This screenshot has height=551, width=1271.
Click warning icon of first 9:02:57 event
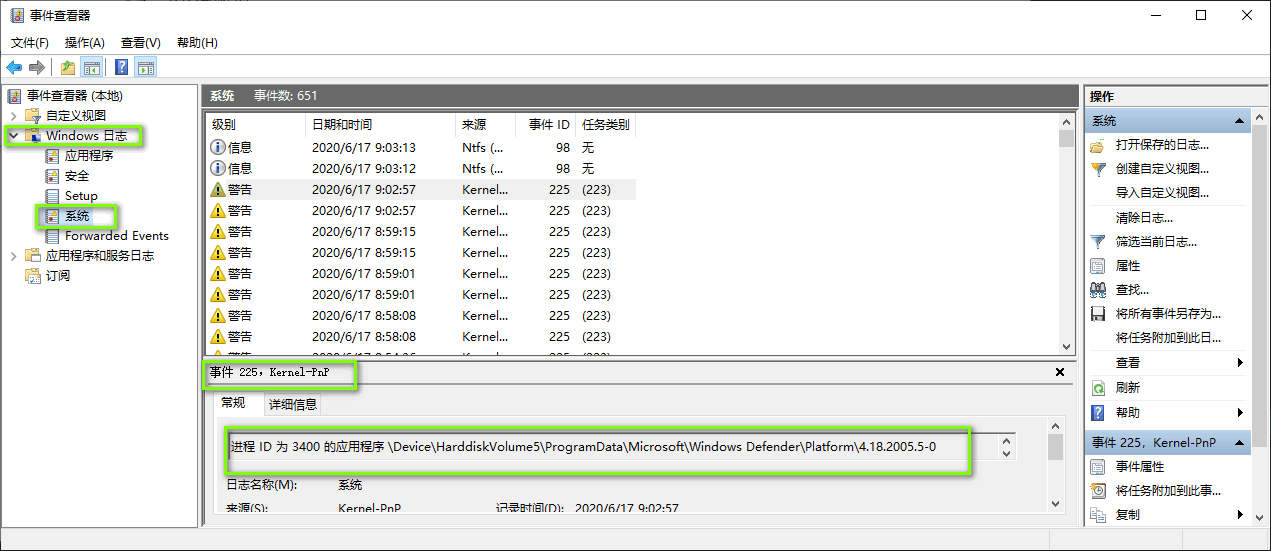[x=218, y=190]
